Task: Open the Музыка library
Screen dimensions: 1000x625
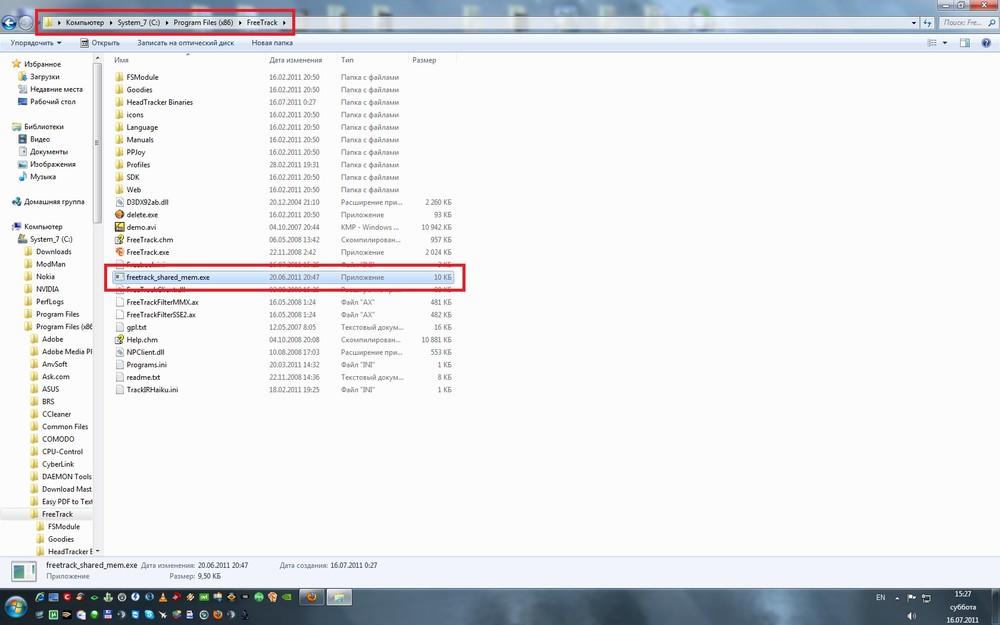Action: [43, 177]
